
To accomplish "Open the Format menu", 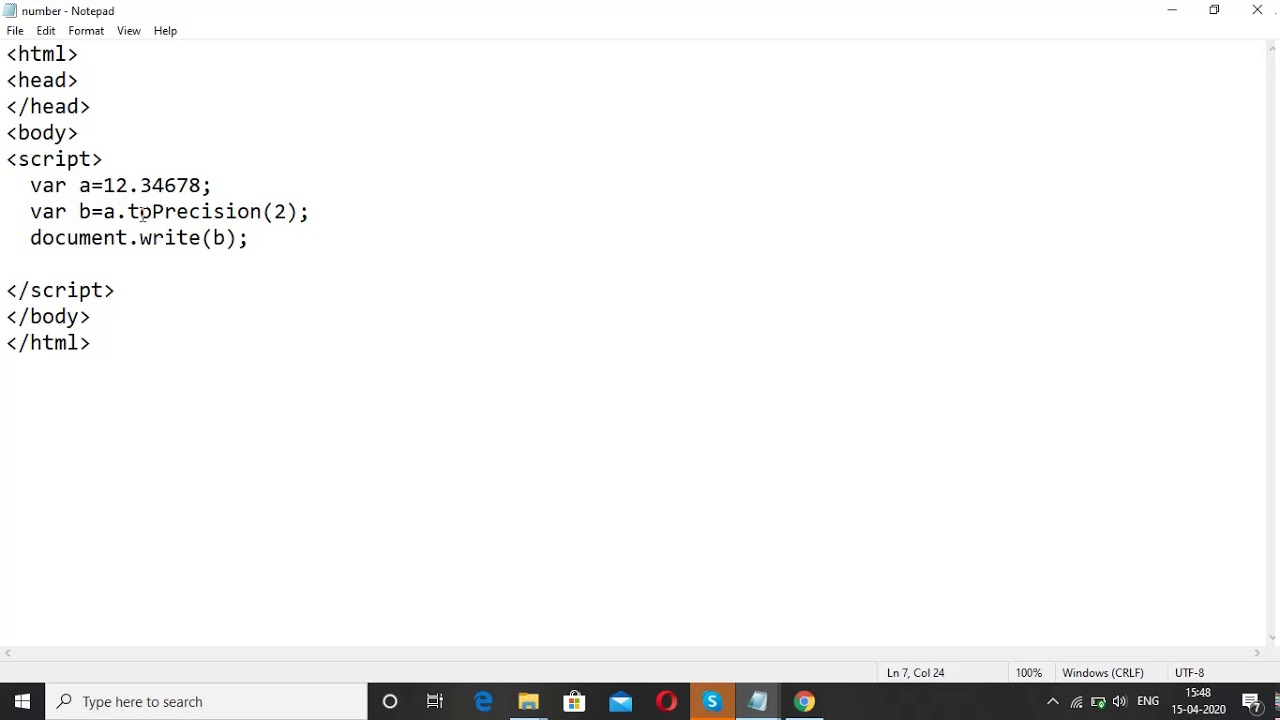I will click(x=86, y=31).
